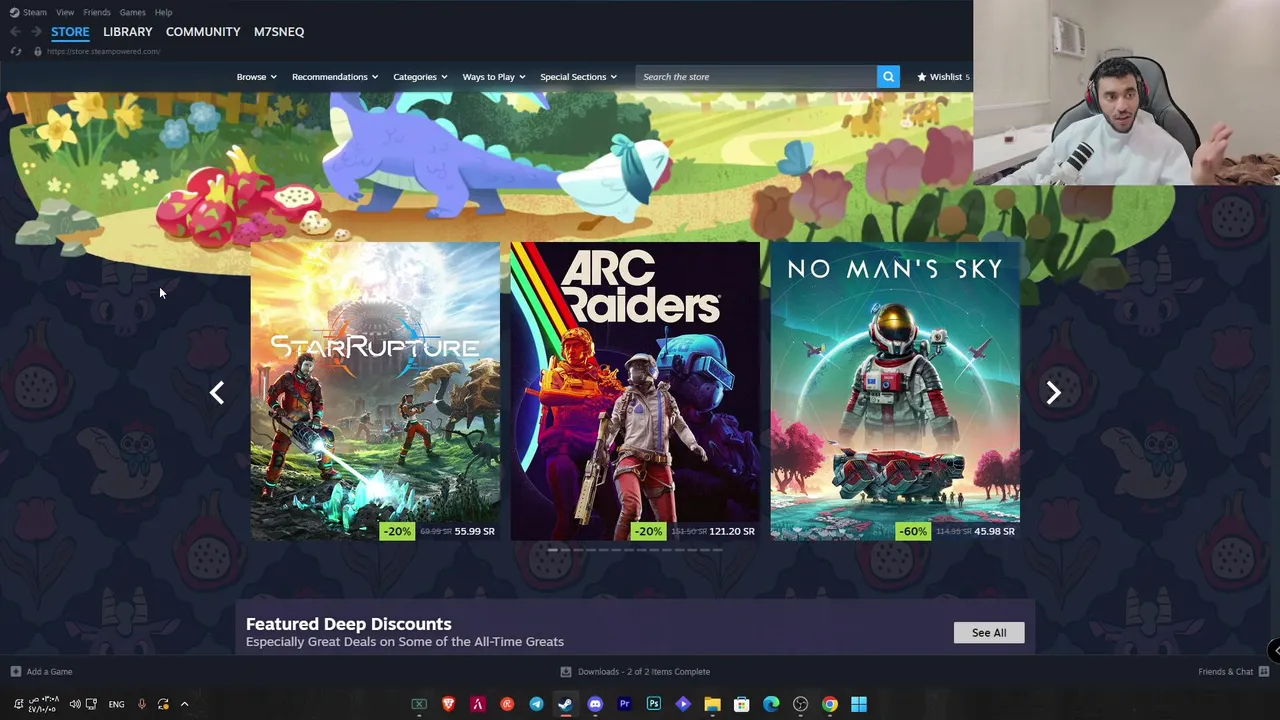Open the Help menu
Screen dimensions: 1280x720
coord(163,12)
